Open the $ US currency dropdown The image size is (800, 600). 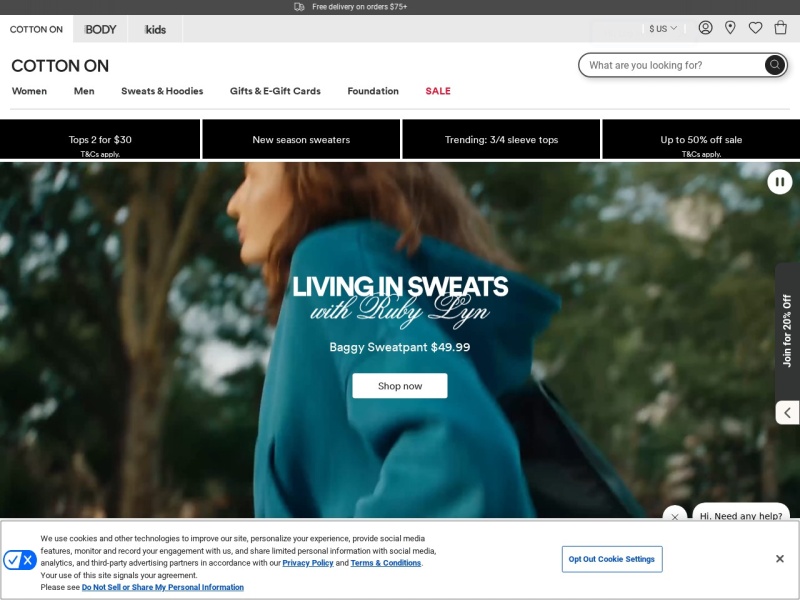click(x=663, y=29)
